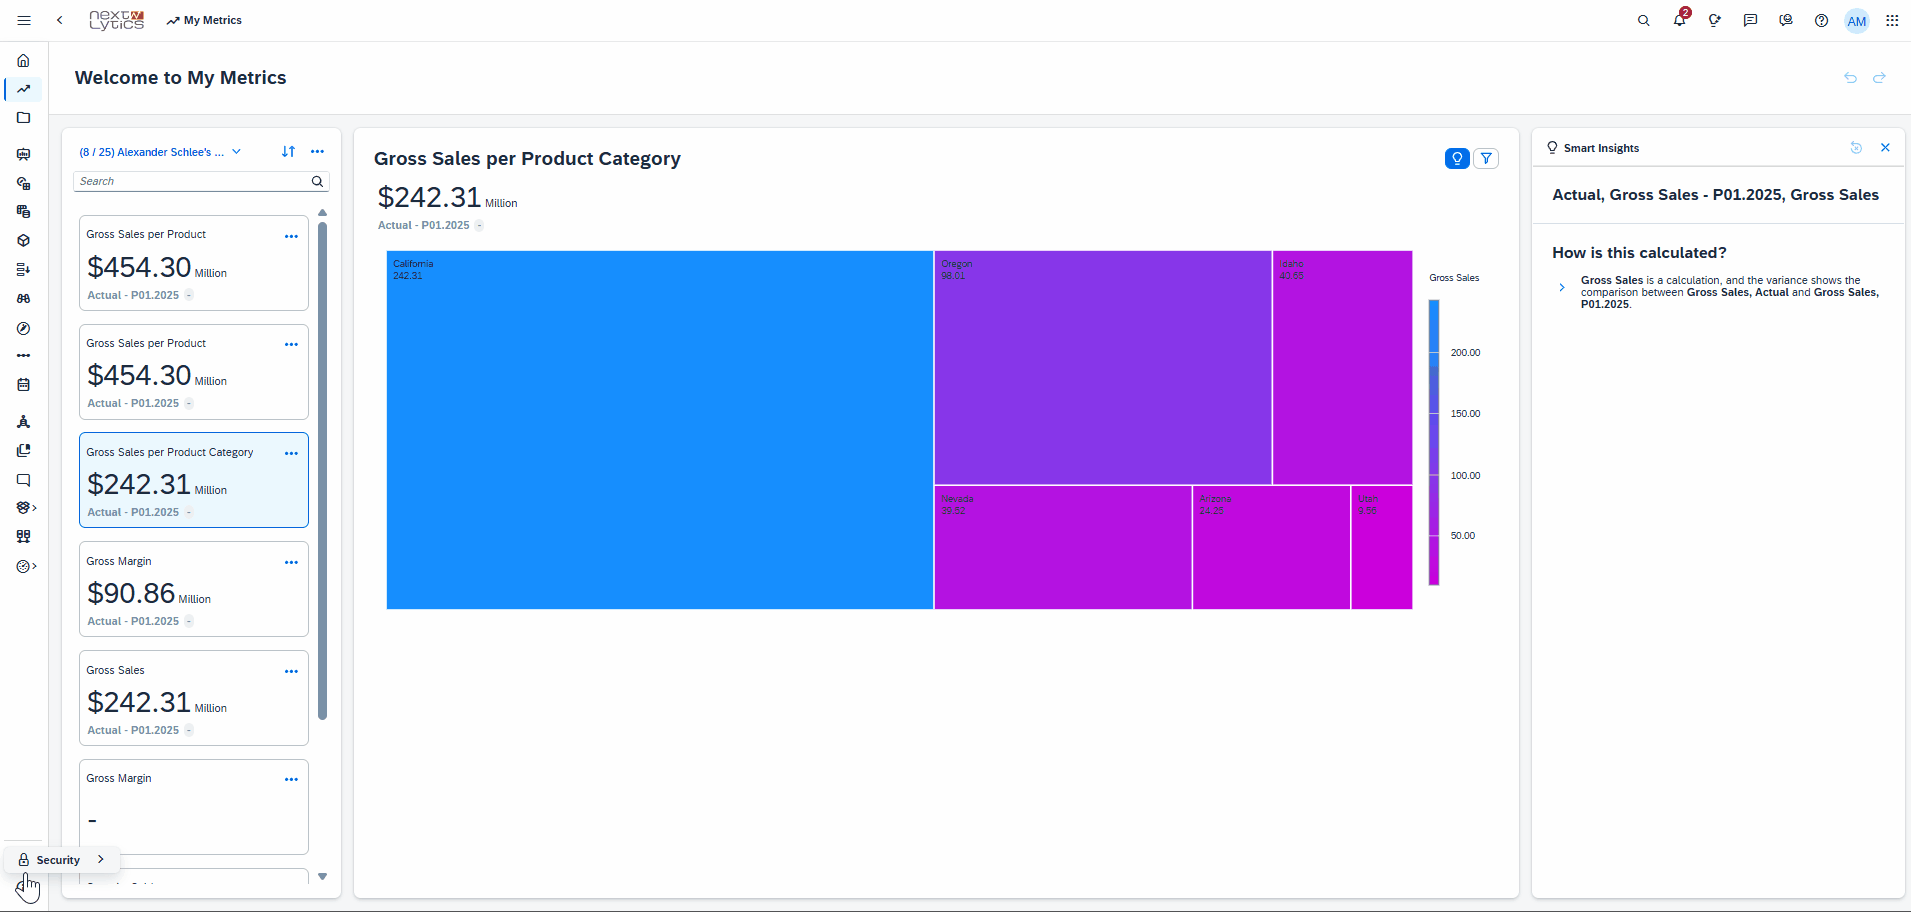Expand Alexander Schlee's metrics collection dropdown
1911x912 pixels.
237,152
